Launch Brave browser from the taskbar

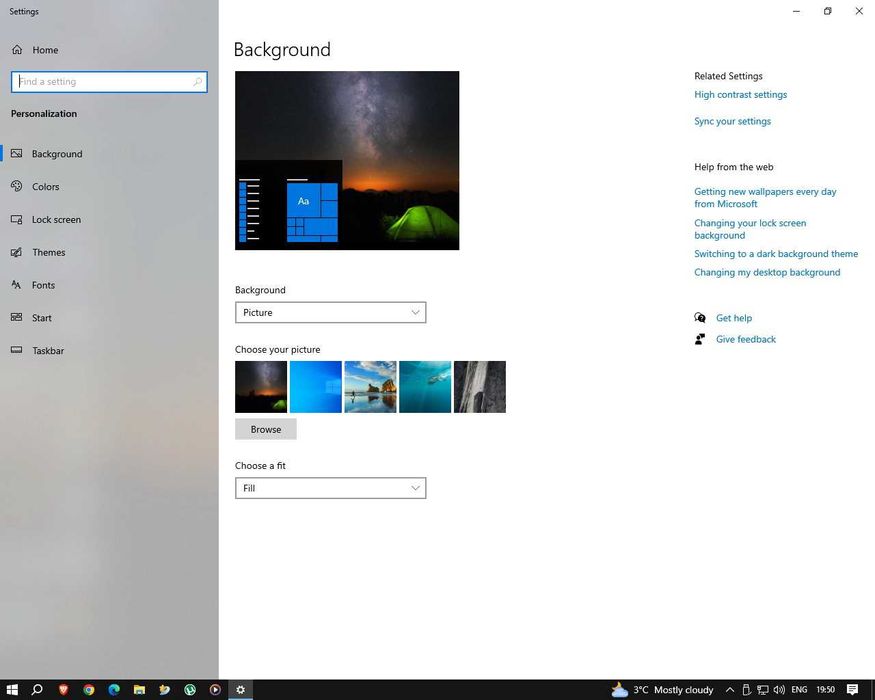(x=63, y=690)
